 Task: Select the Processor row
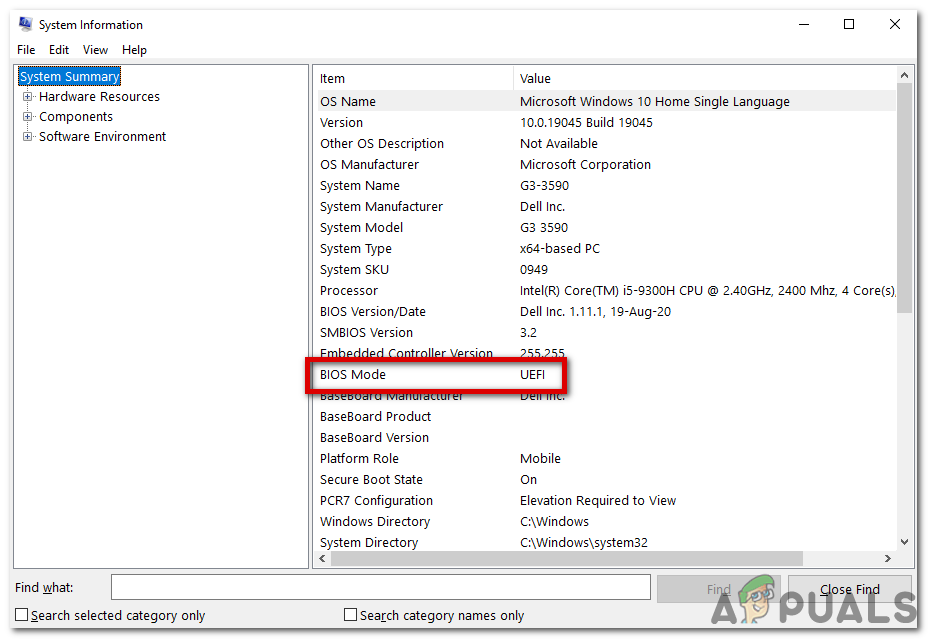tap(607, 291)
